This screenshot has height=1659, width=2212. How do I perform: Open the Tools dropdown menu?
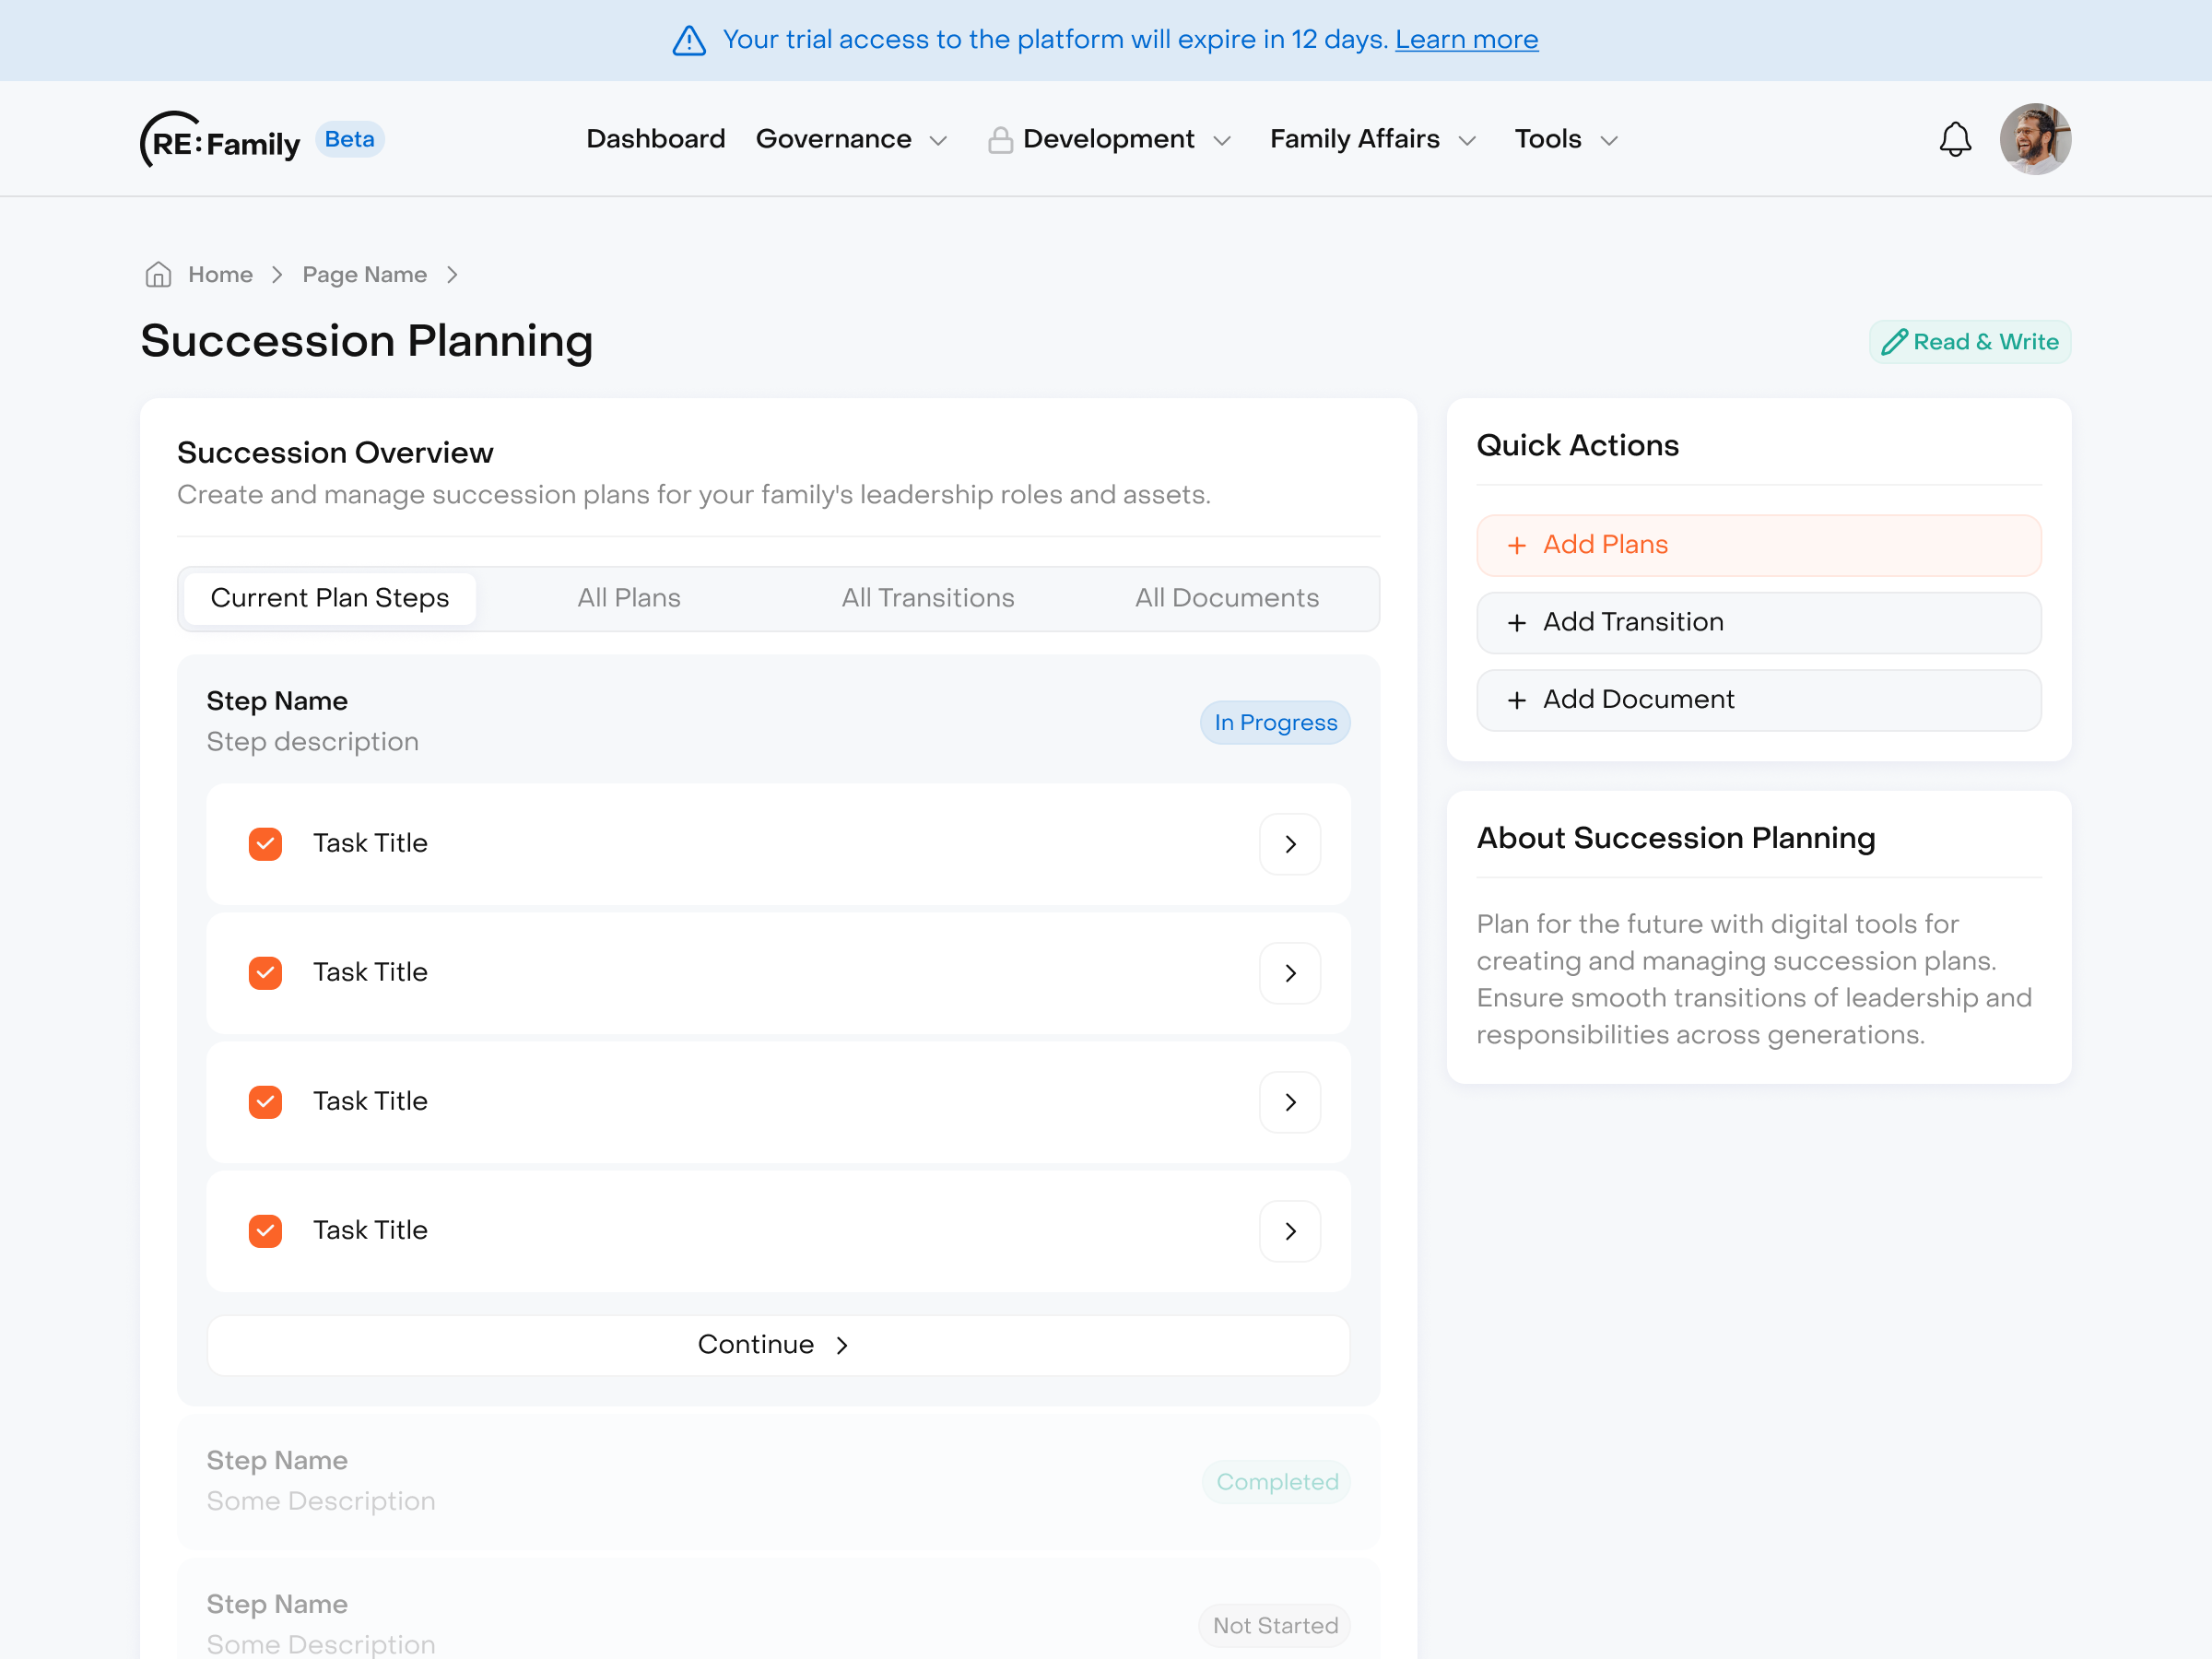pyautogui.click(x=1563, y=139)
